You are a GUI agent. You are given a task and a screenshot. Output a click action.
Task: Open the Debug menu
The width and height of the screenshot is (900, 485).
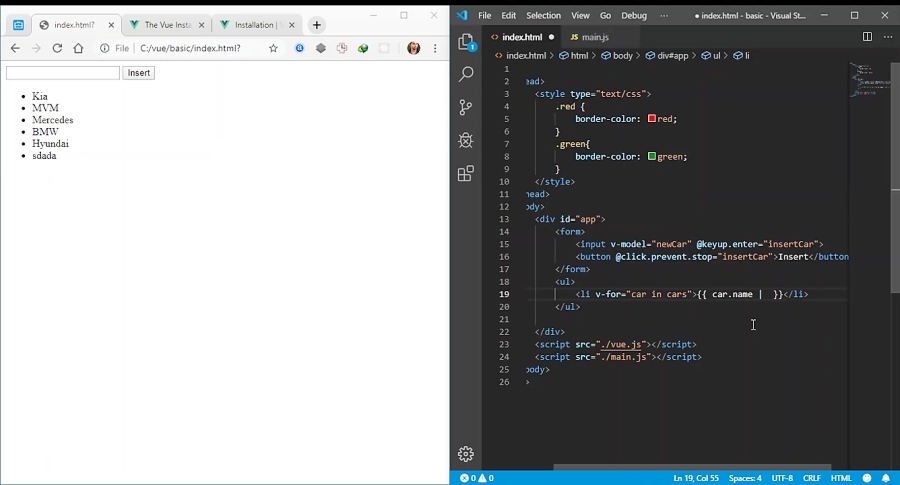coord(634,15)
